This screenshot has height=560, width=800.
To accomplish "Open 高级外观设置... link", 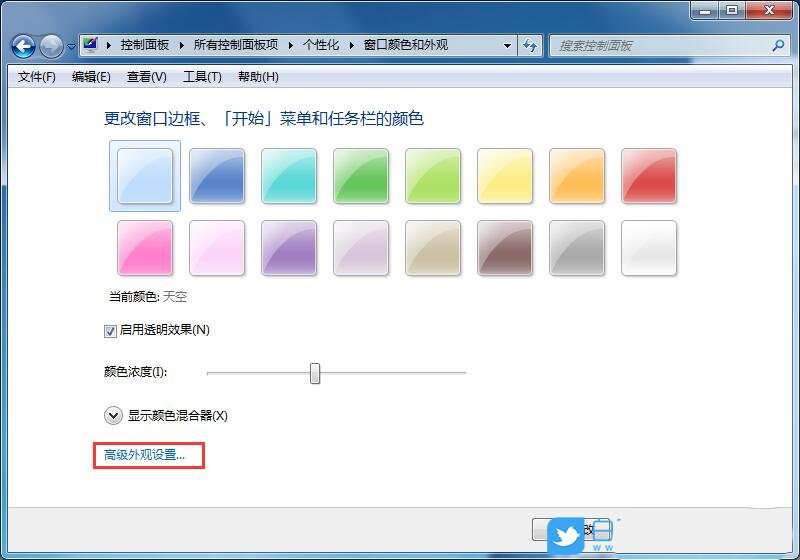I will (x=144, y=455).
